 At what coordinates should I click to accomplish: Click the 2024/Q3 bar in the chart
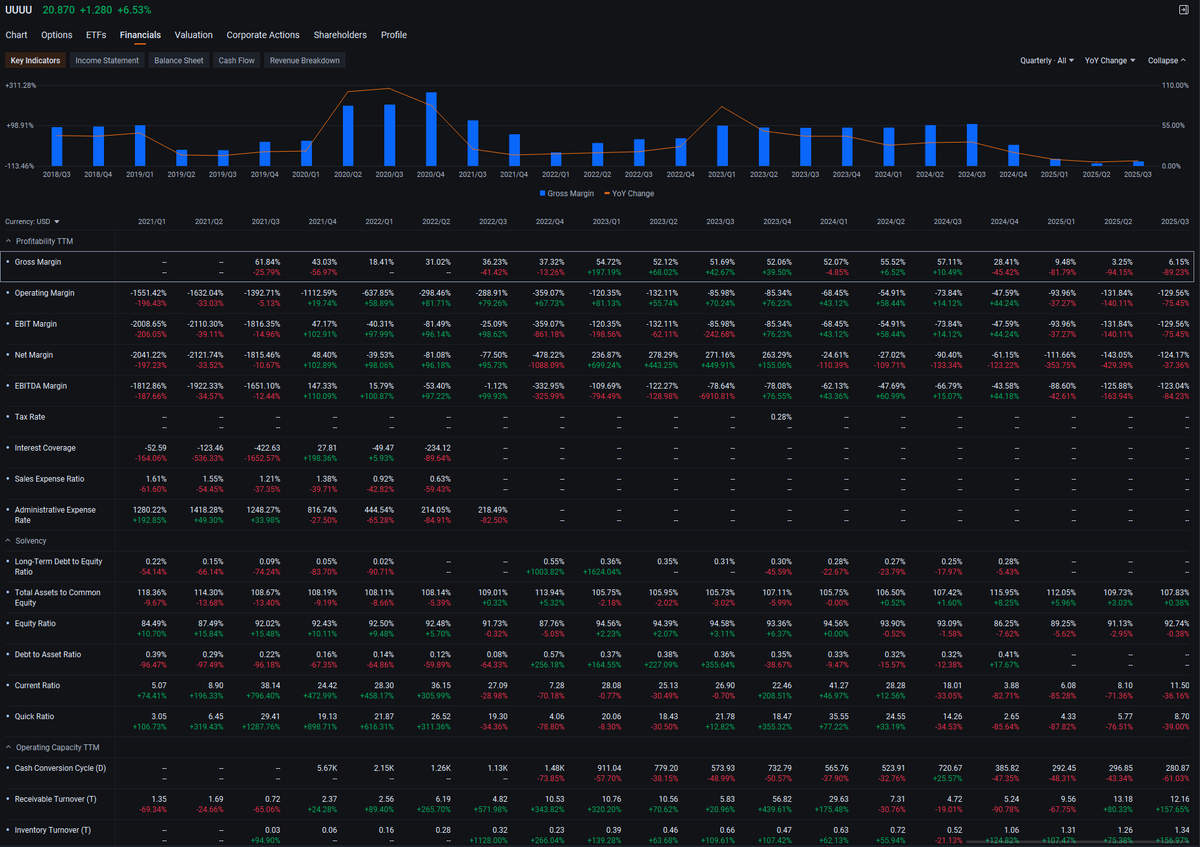[x=972, y=145]
